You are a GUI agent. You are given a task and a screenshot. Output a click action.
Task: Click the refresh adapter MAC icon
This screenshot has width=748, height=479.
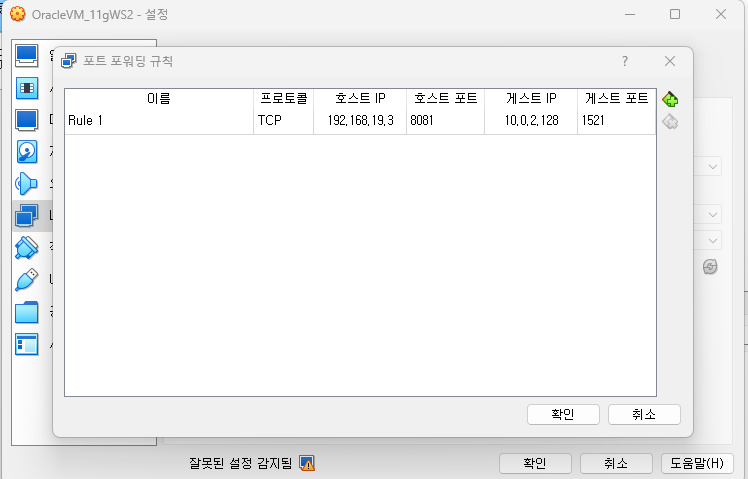[710, 267]
